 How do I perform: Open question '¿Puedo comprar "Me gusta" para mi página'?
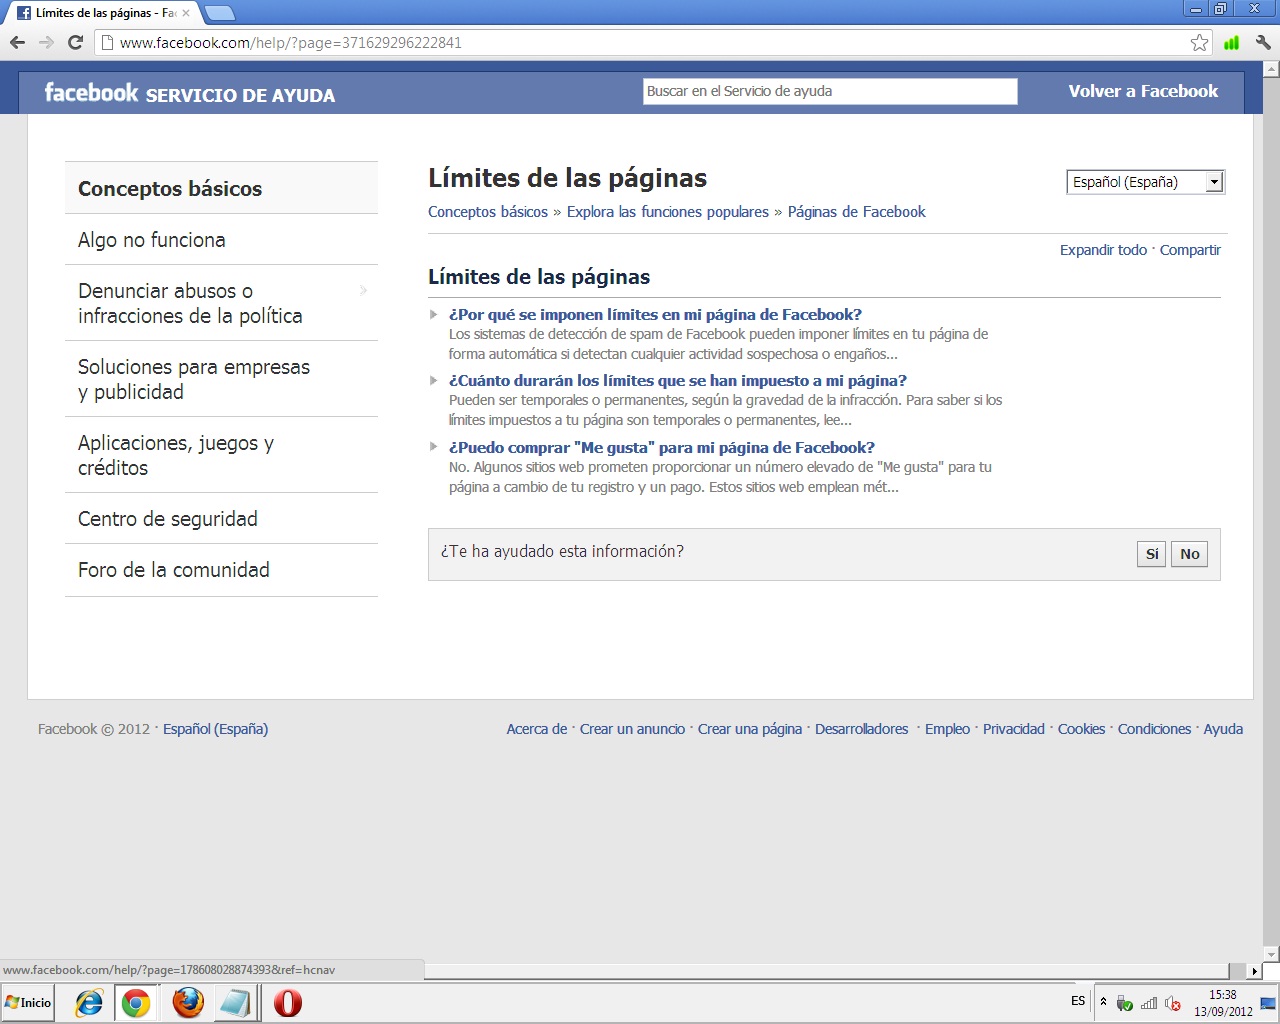click(x=662, y=447)
